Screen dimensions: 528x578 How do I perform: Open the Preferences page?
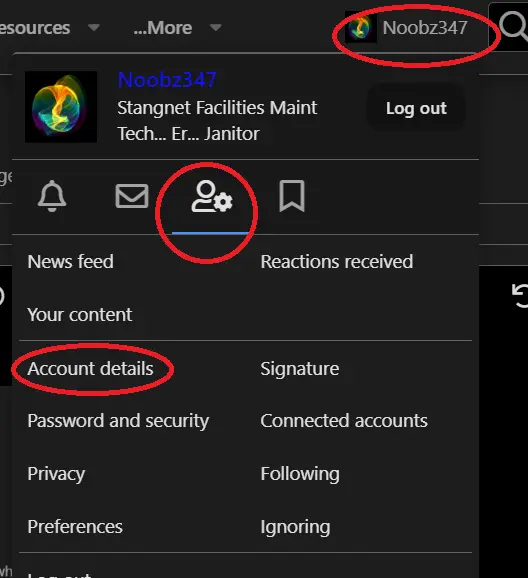(75, 526)
